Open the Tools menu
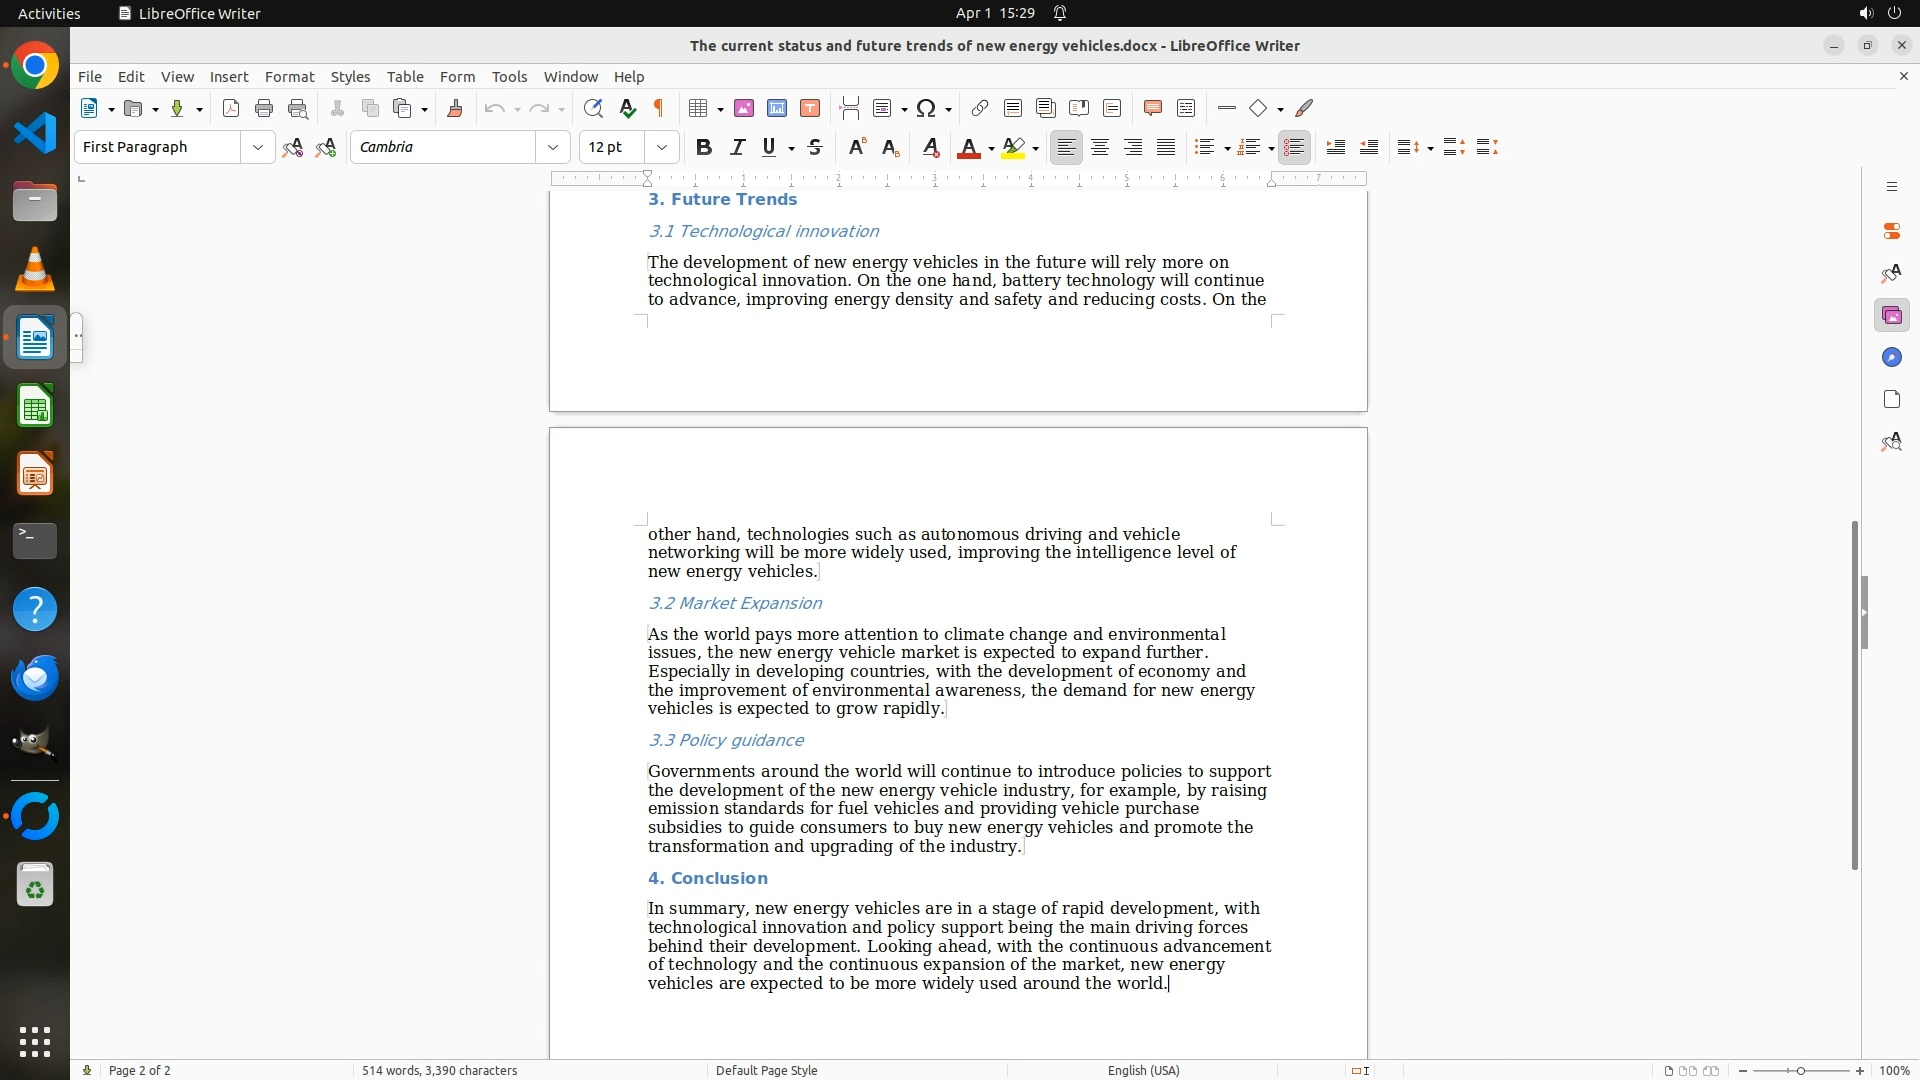1920x1080 pixels. tap(509, 77)
